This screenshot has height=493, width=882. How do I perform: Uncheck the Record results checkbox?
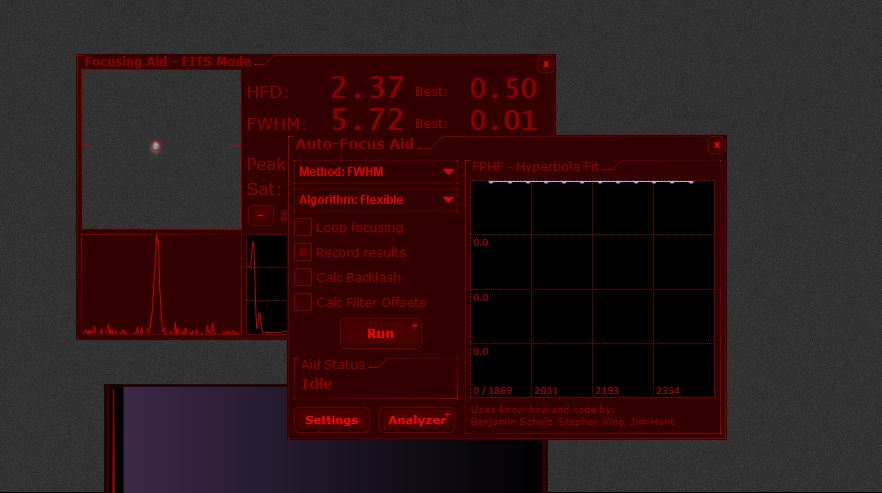tap(303, 252)
